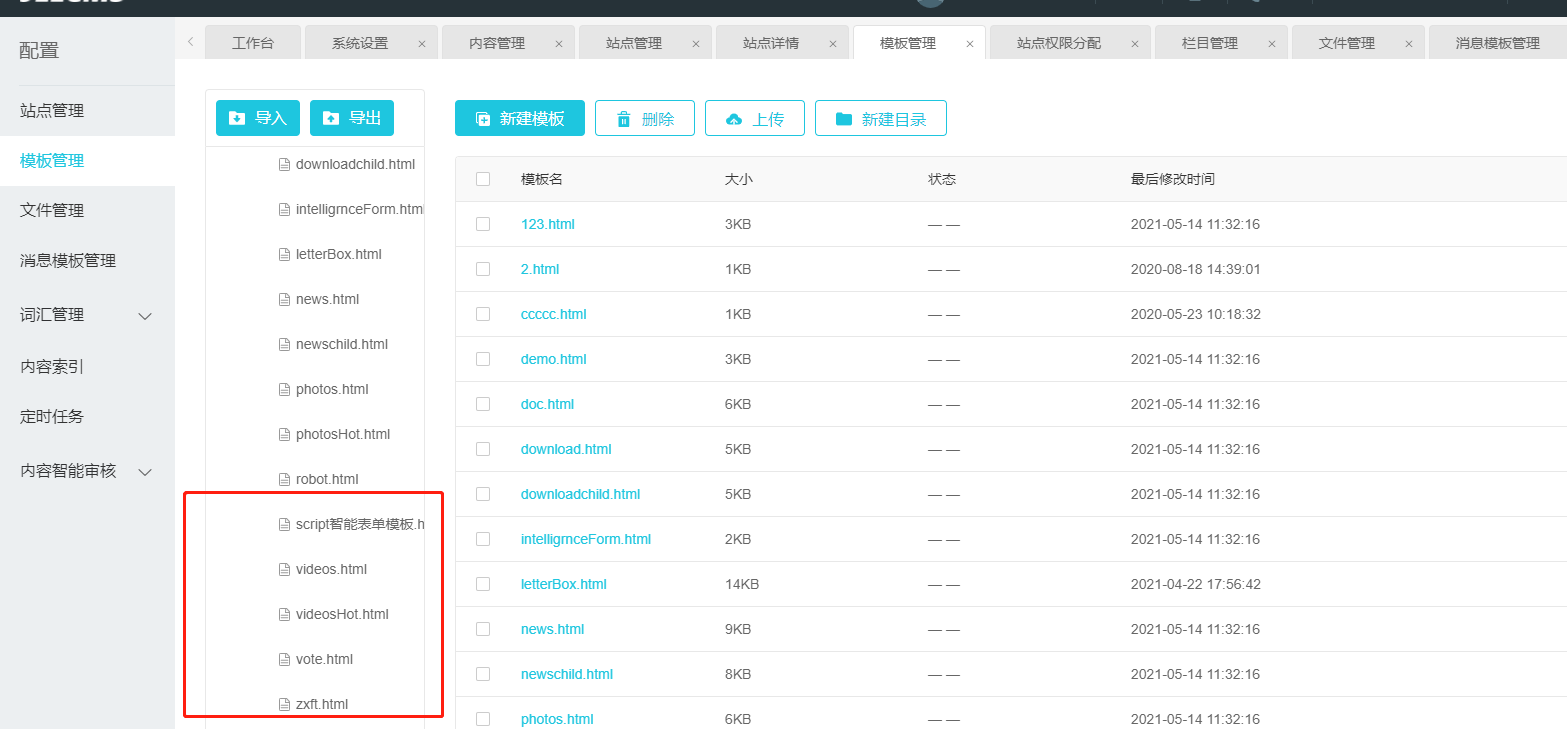Check the box for download.html row

(x=483, y=449)
